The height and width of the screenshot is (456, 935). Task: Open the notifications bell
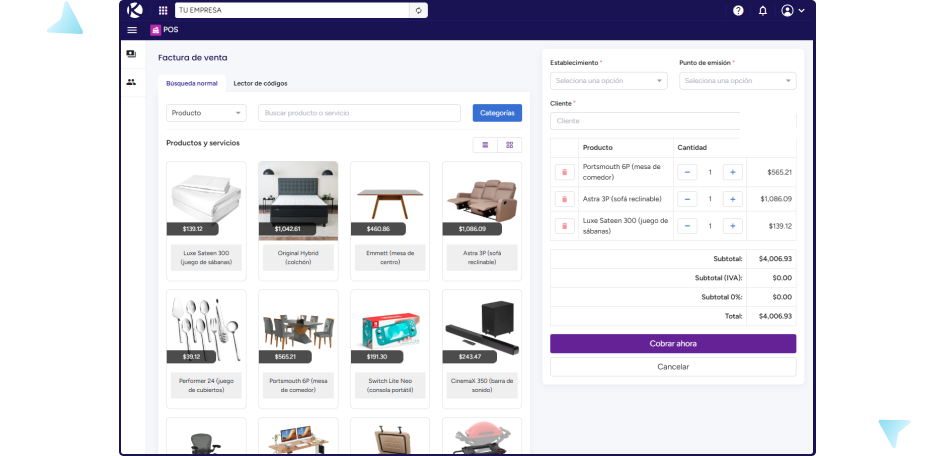coord(763,10)
